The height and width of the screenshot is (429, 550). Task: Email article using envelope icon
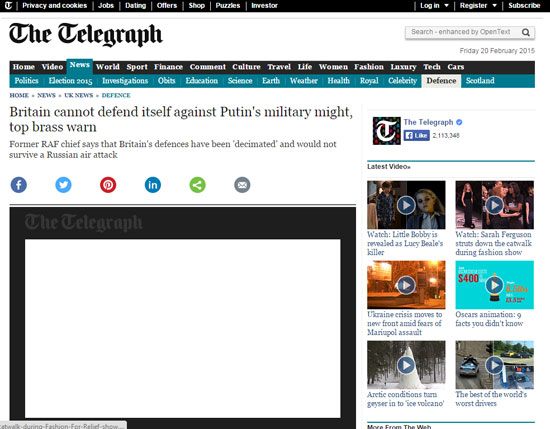(x=242, y=185)
